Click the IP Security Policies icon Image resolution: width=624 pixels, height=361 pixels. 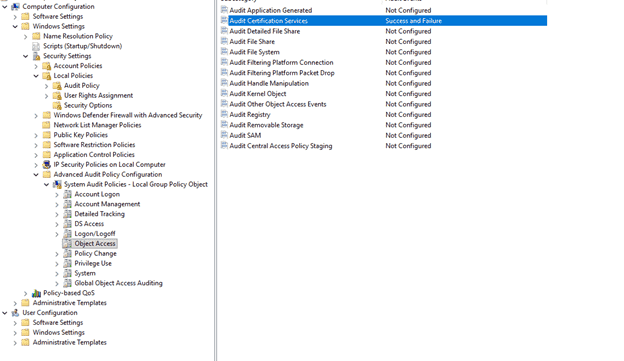pyautogui.click(x=47, y=164)
